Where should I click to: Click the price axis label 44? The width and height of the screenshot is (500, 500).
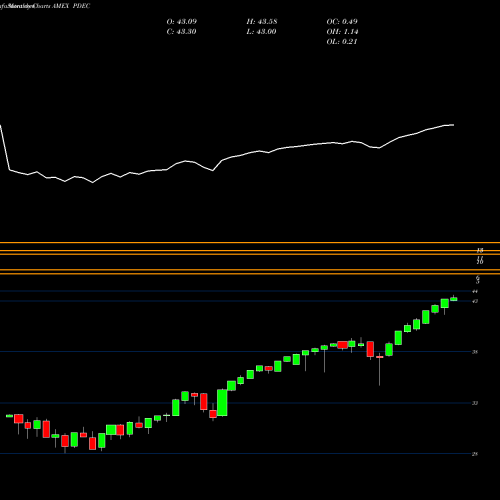tap(475, 291)
